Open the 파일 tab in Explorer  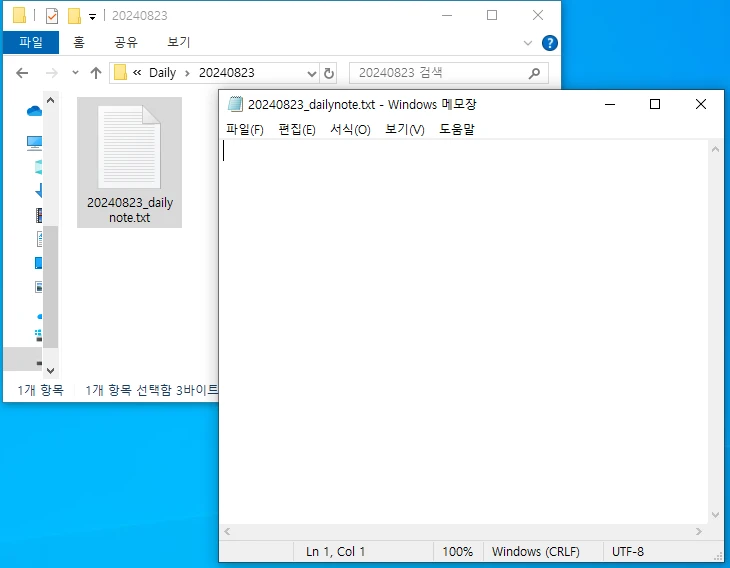(31, 42)
